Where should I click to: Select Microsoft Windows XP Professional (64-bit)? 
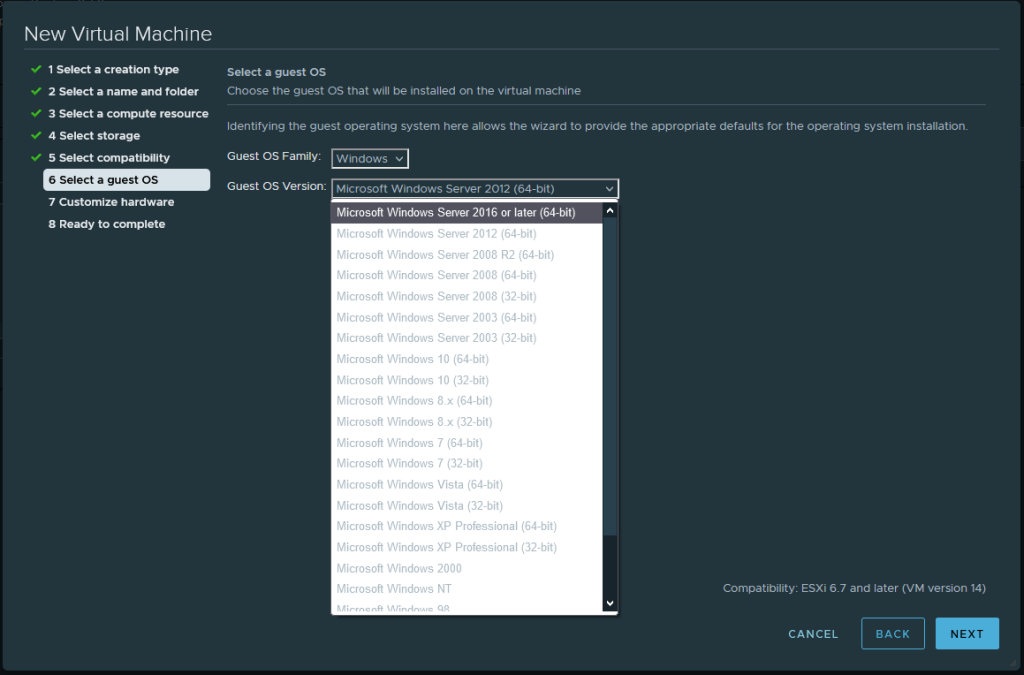click(447, 526)
